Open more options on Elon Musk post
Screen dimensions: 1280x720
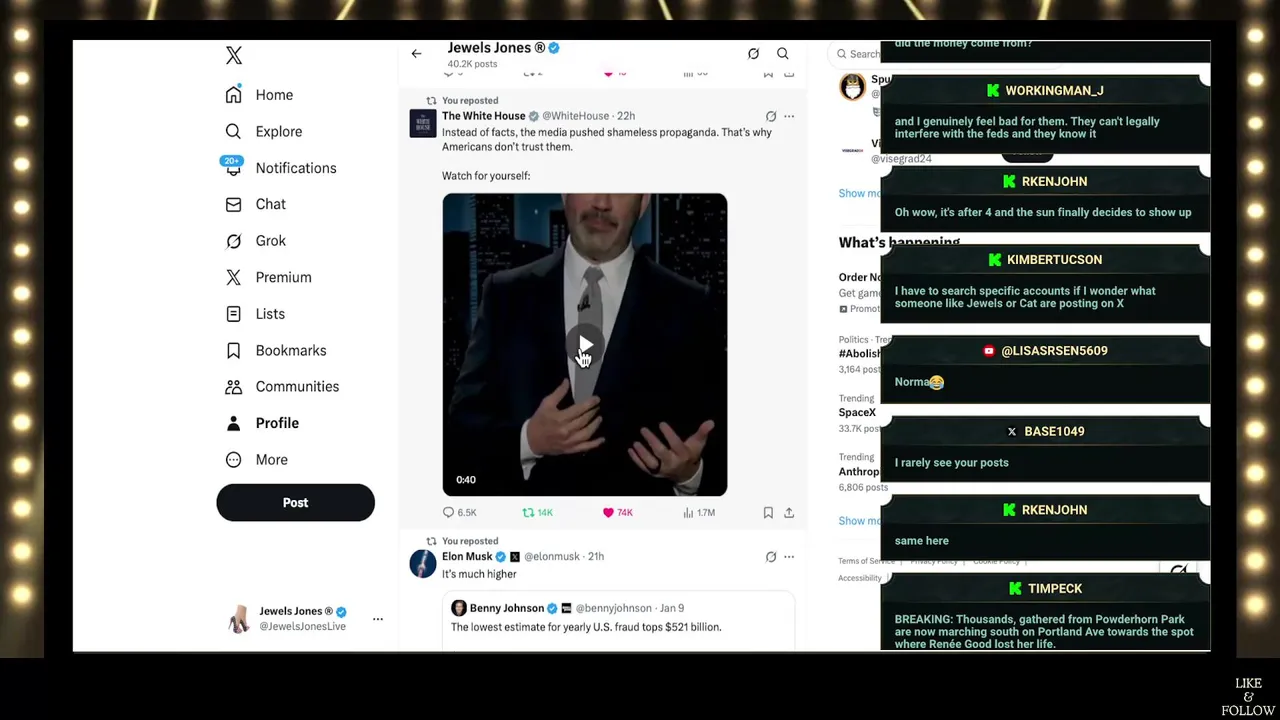pos(789,557)
